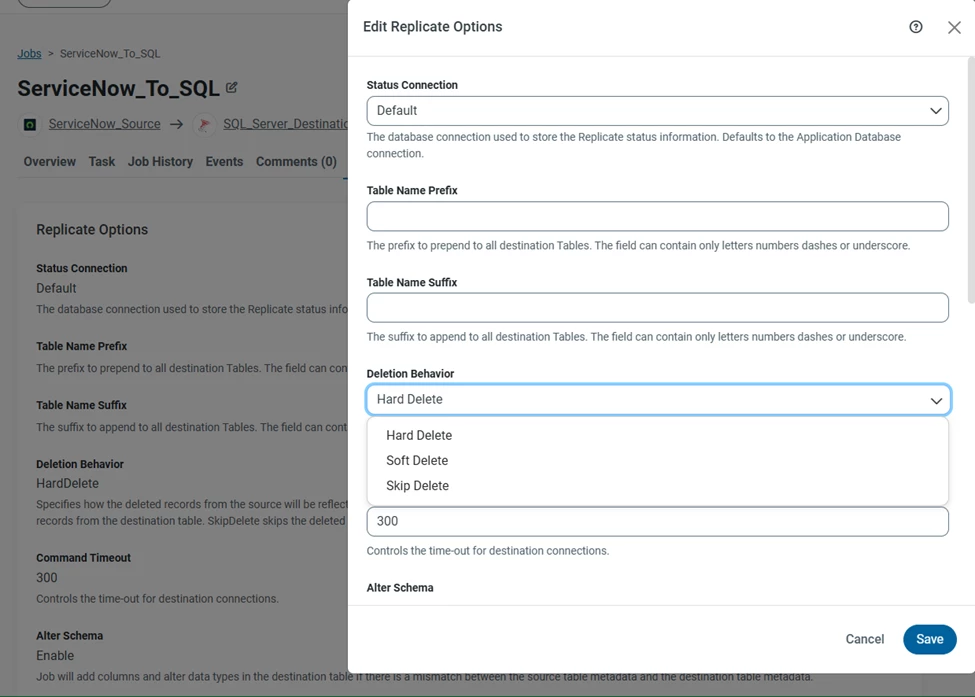Click the HardDelete value in background panel
Screen dimensions: 975x697
(67, 483)
